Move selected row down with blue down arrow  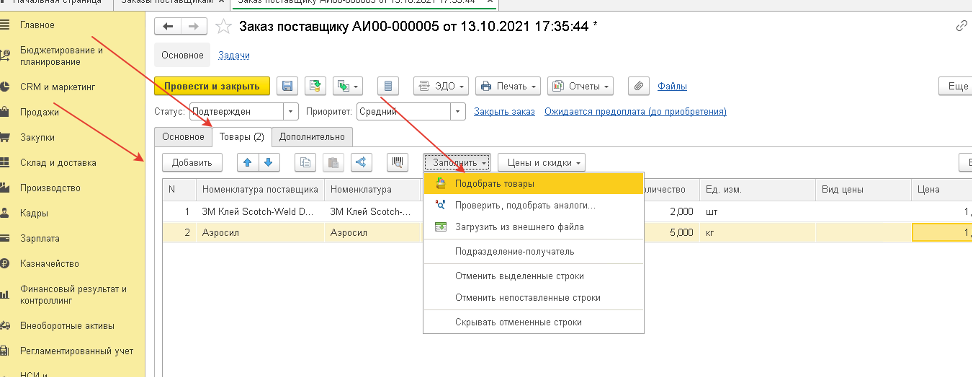click(x=268, y=162)
